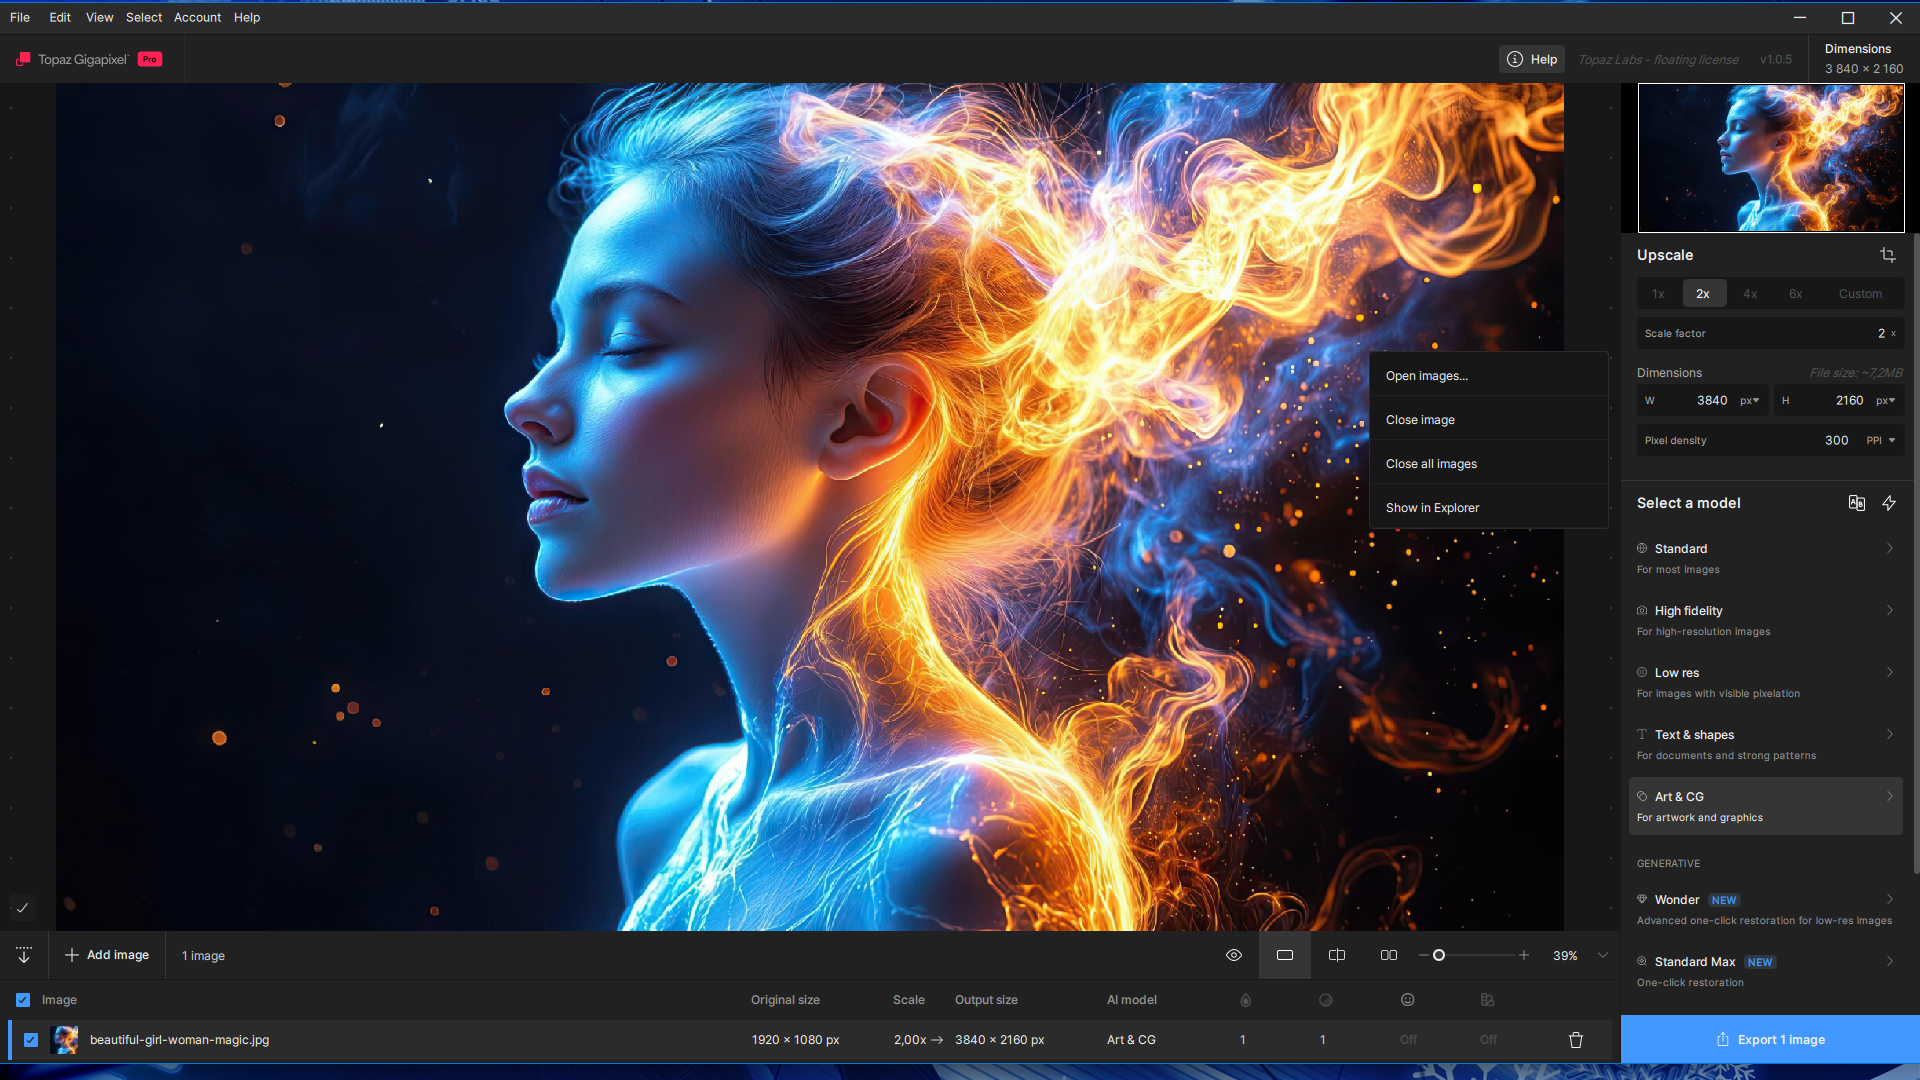
Task: Click the lightning bolt icon beside Select a model
Action: 1889,503
